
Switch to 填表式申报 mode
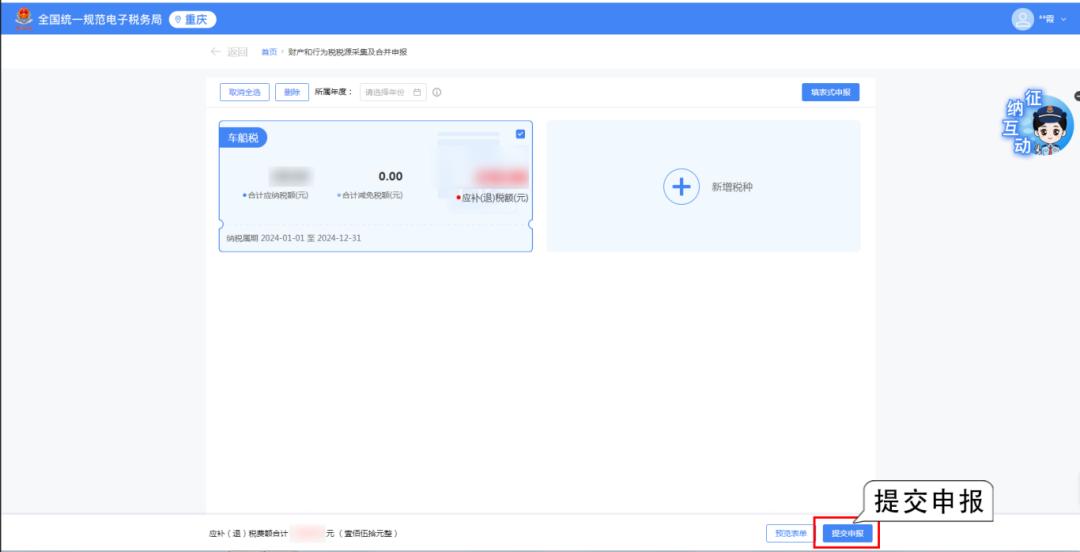[830, 92]
